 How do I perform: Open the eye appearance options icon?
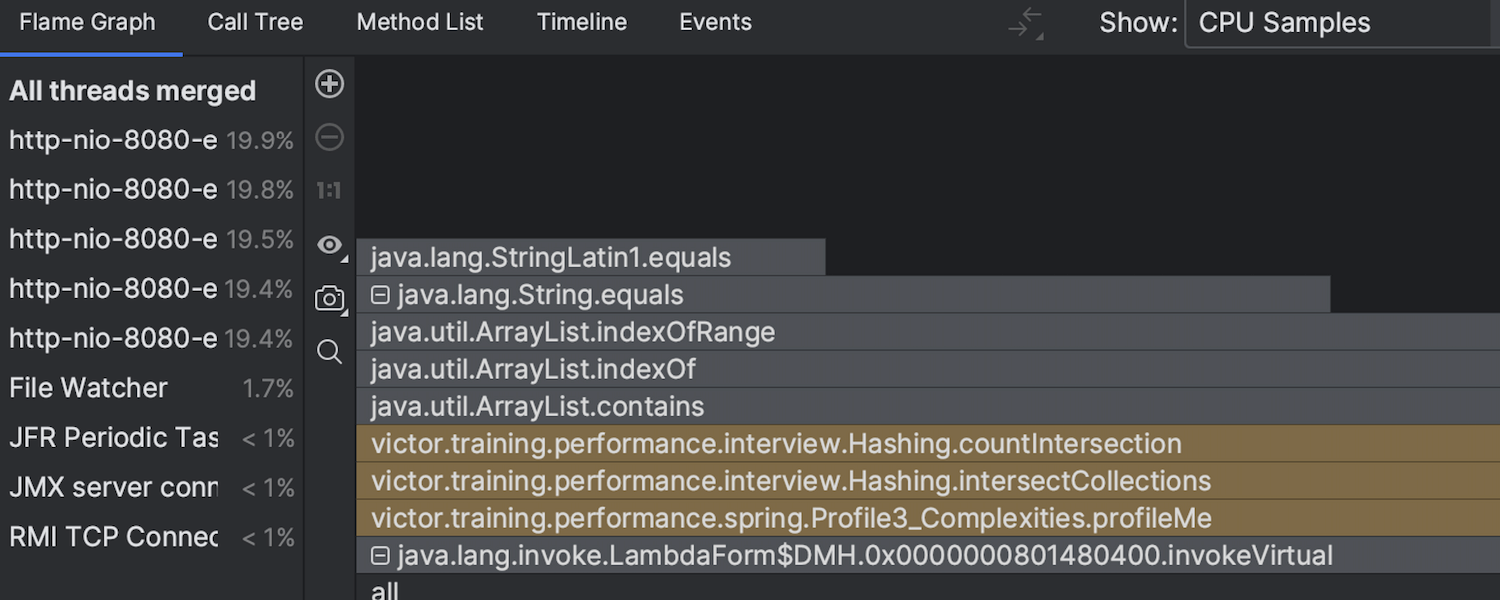point(330,245)
